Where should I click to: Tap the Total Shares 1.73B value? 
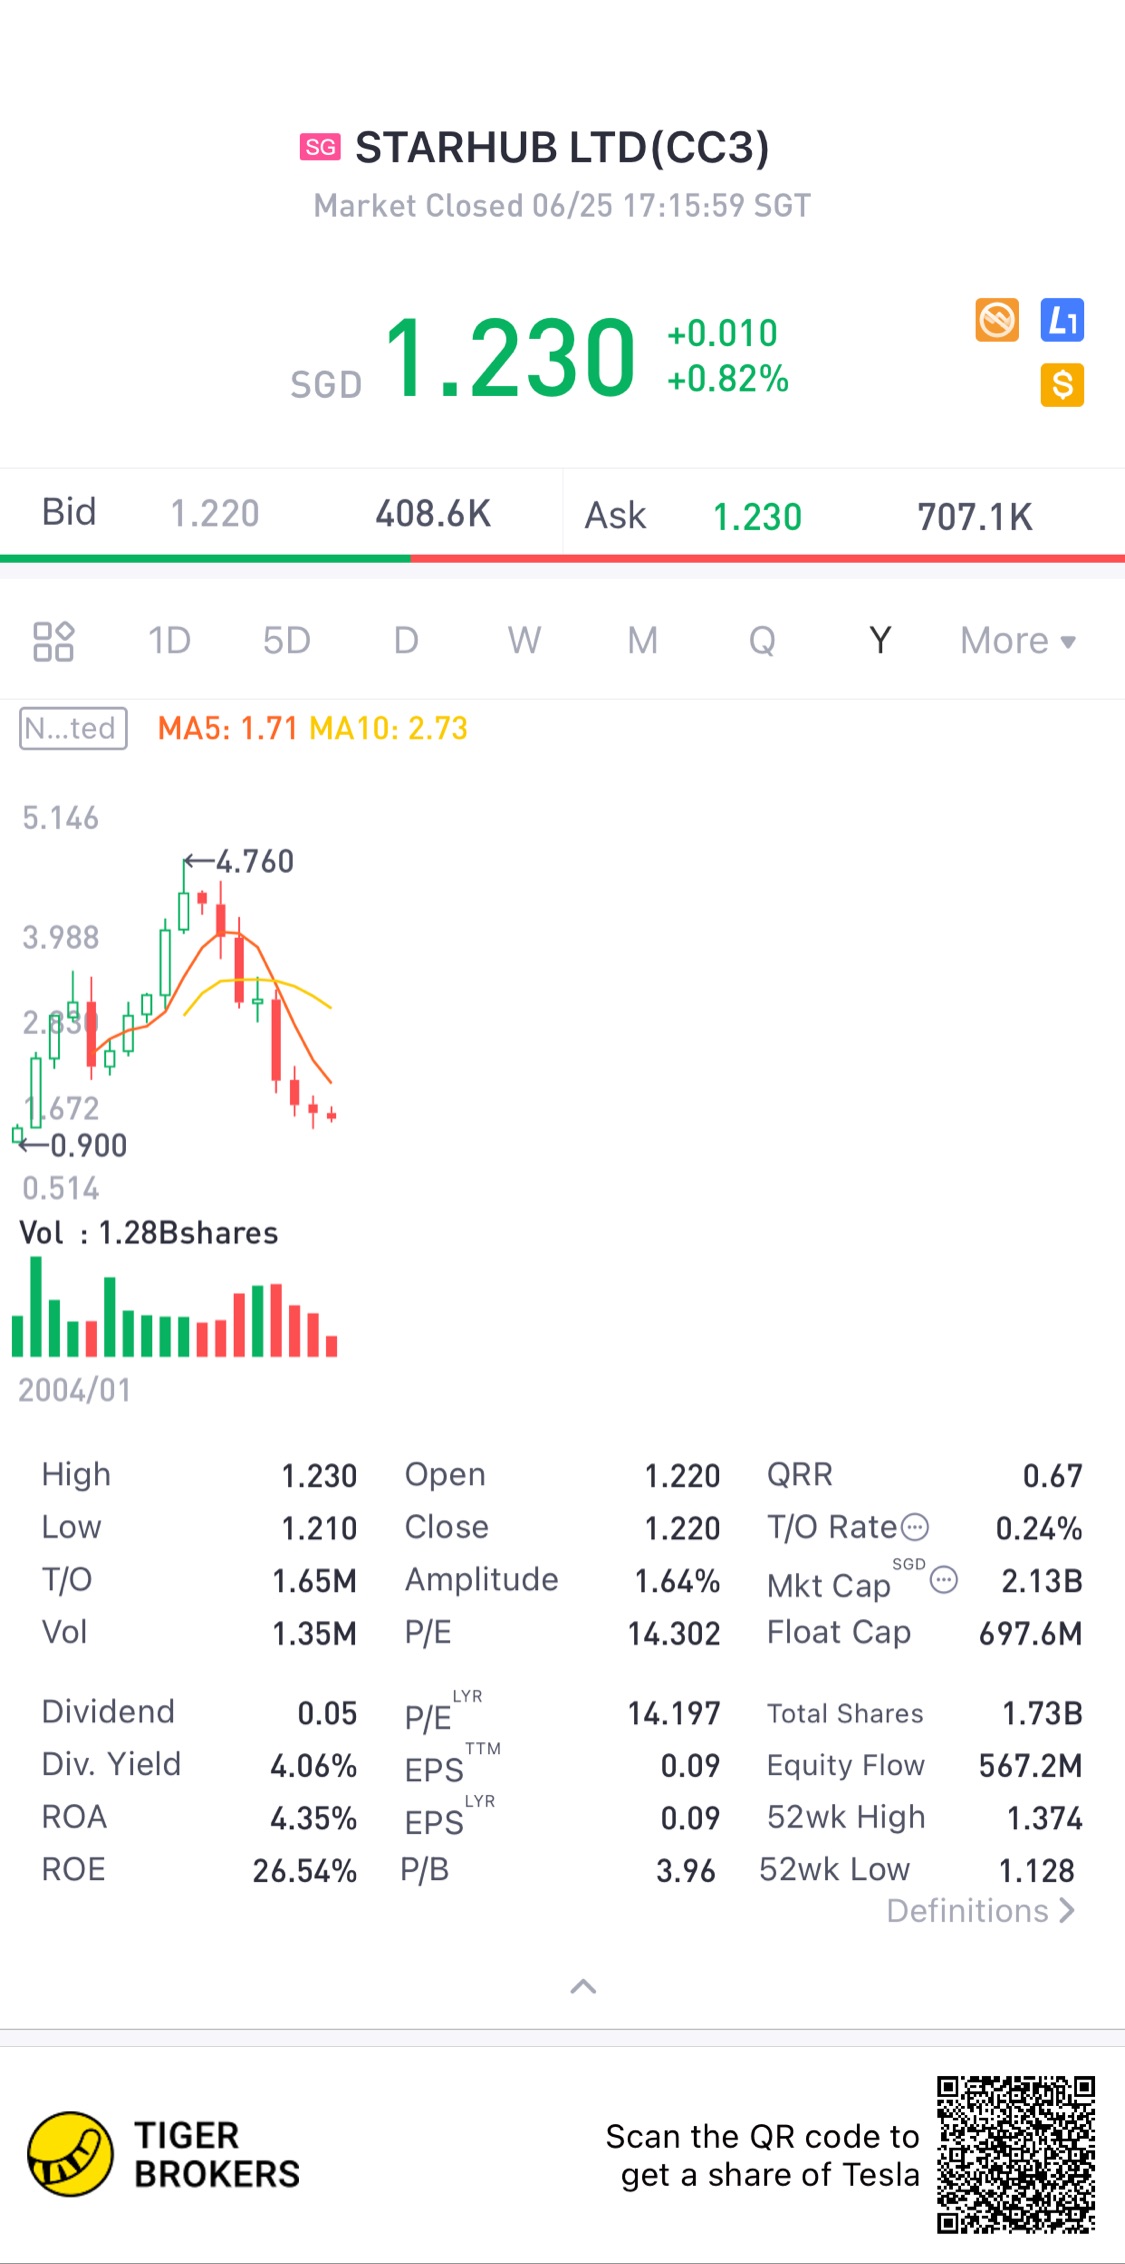click(1043, 1713)
